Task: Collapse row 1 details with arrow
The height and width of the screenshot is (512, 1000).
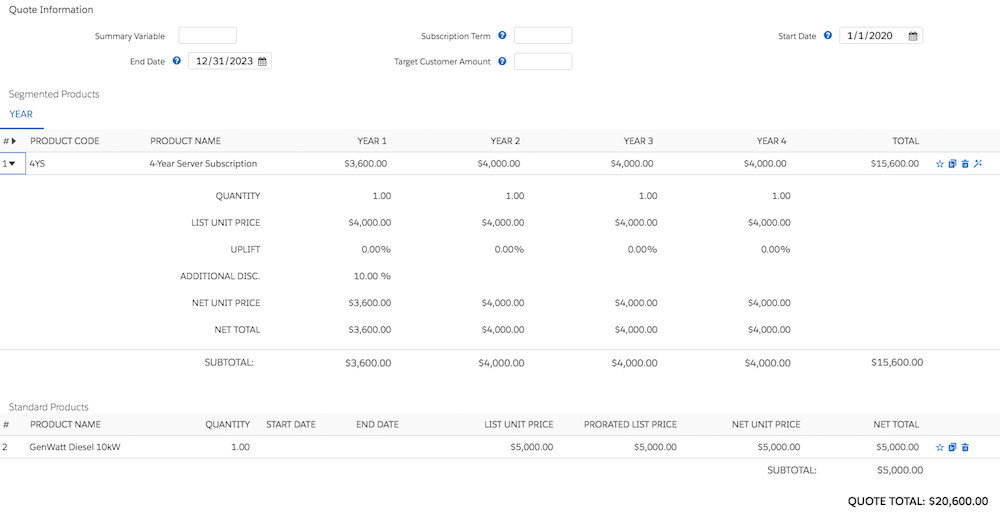Action: [x=11, y=164]
